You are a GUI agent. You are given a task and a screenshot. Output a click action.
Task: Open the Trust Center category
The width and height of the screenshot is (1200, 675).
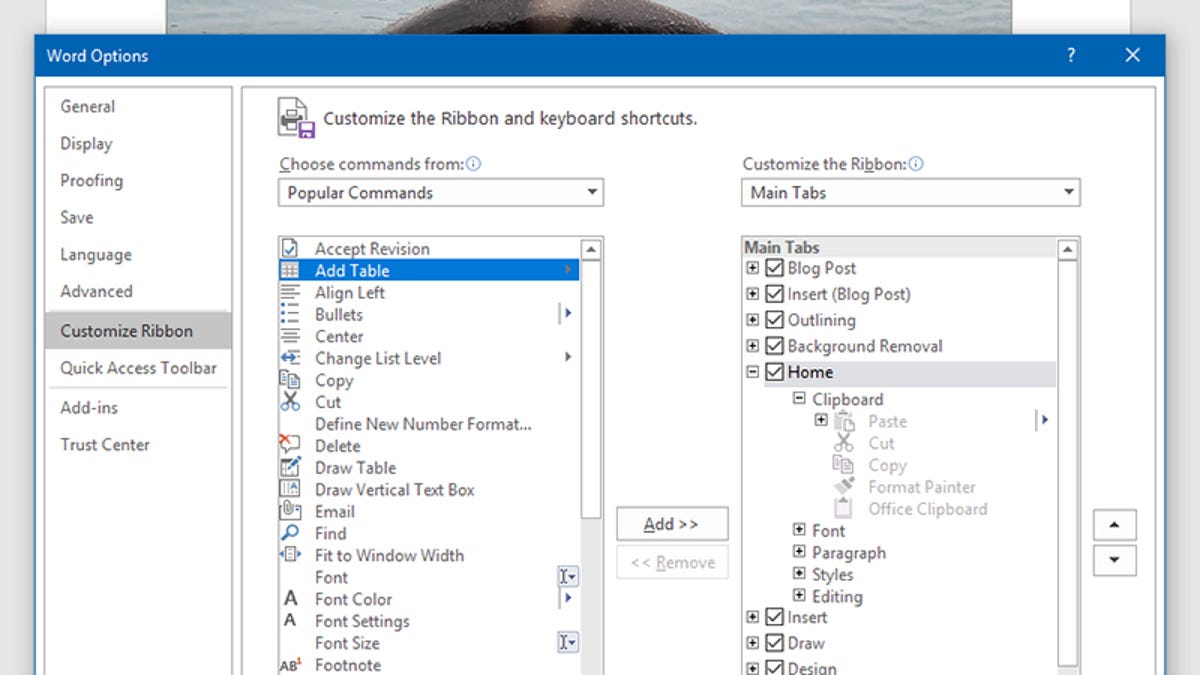pyautogui.click(x=138, y=445)
